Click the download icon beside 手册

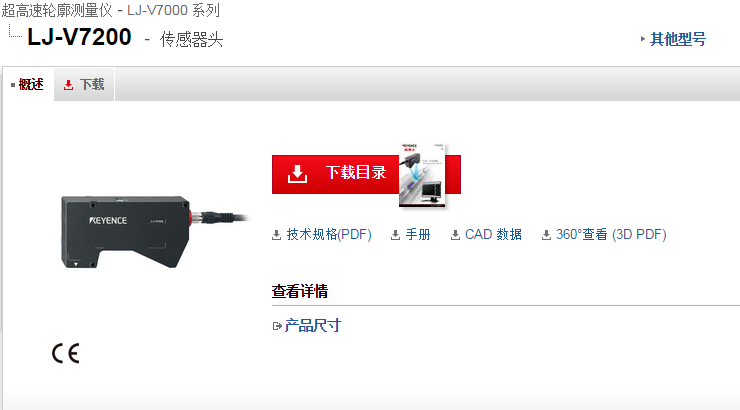pos(395,235)
